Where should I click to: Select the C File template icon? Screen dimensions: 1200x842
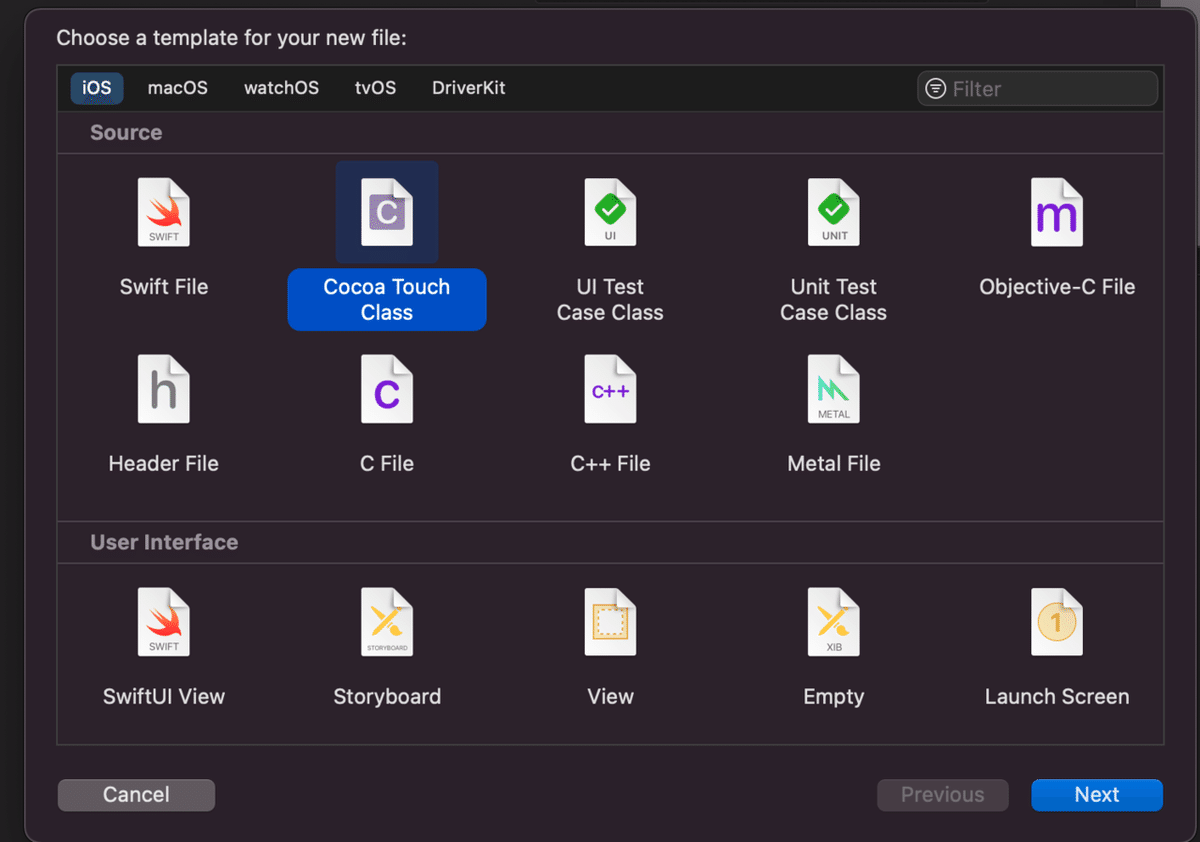click(x=387, y=389)
